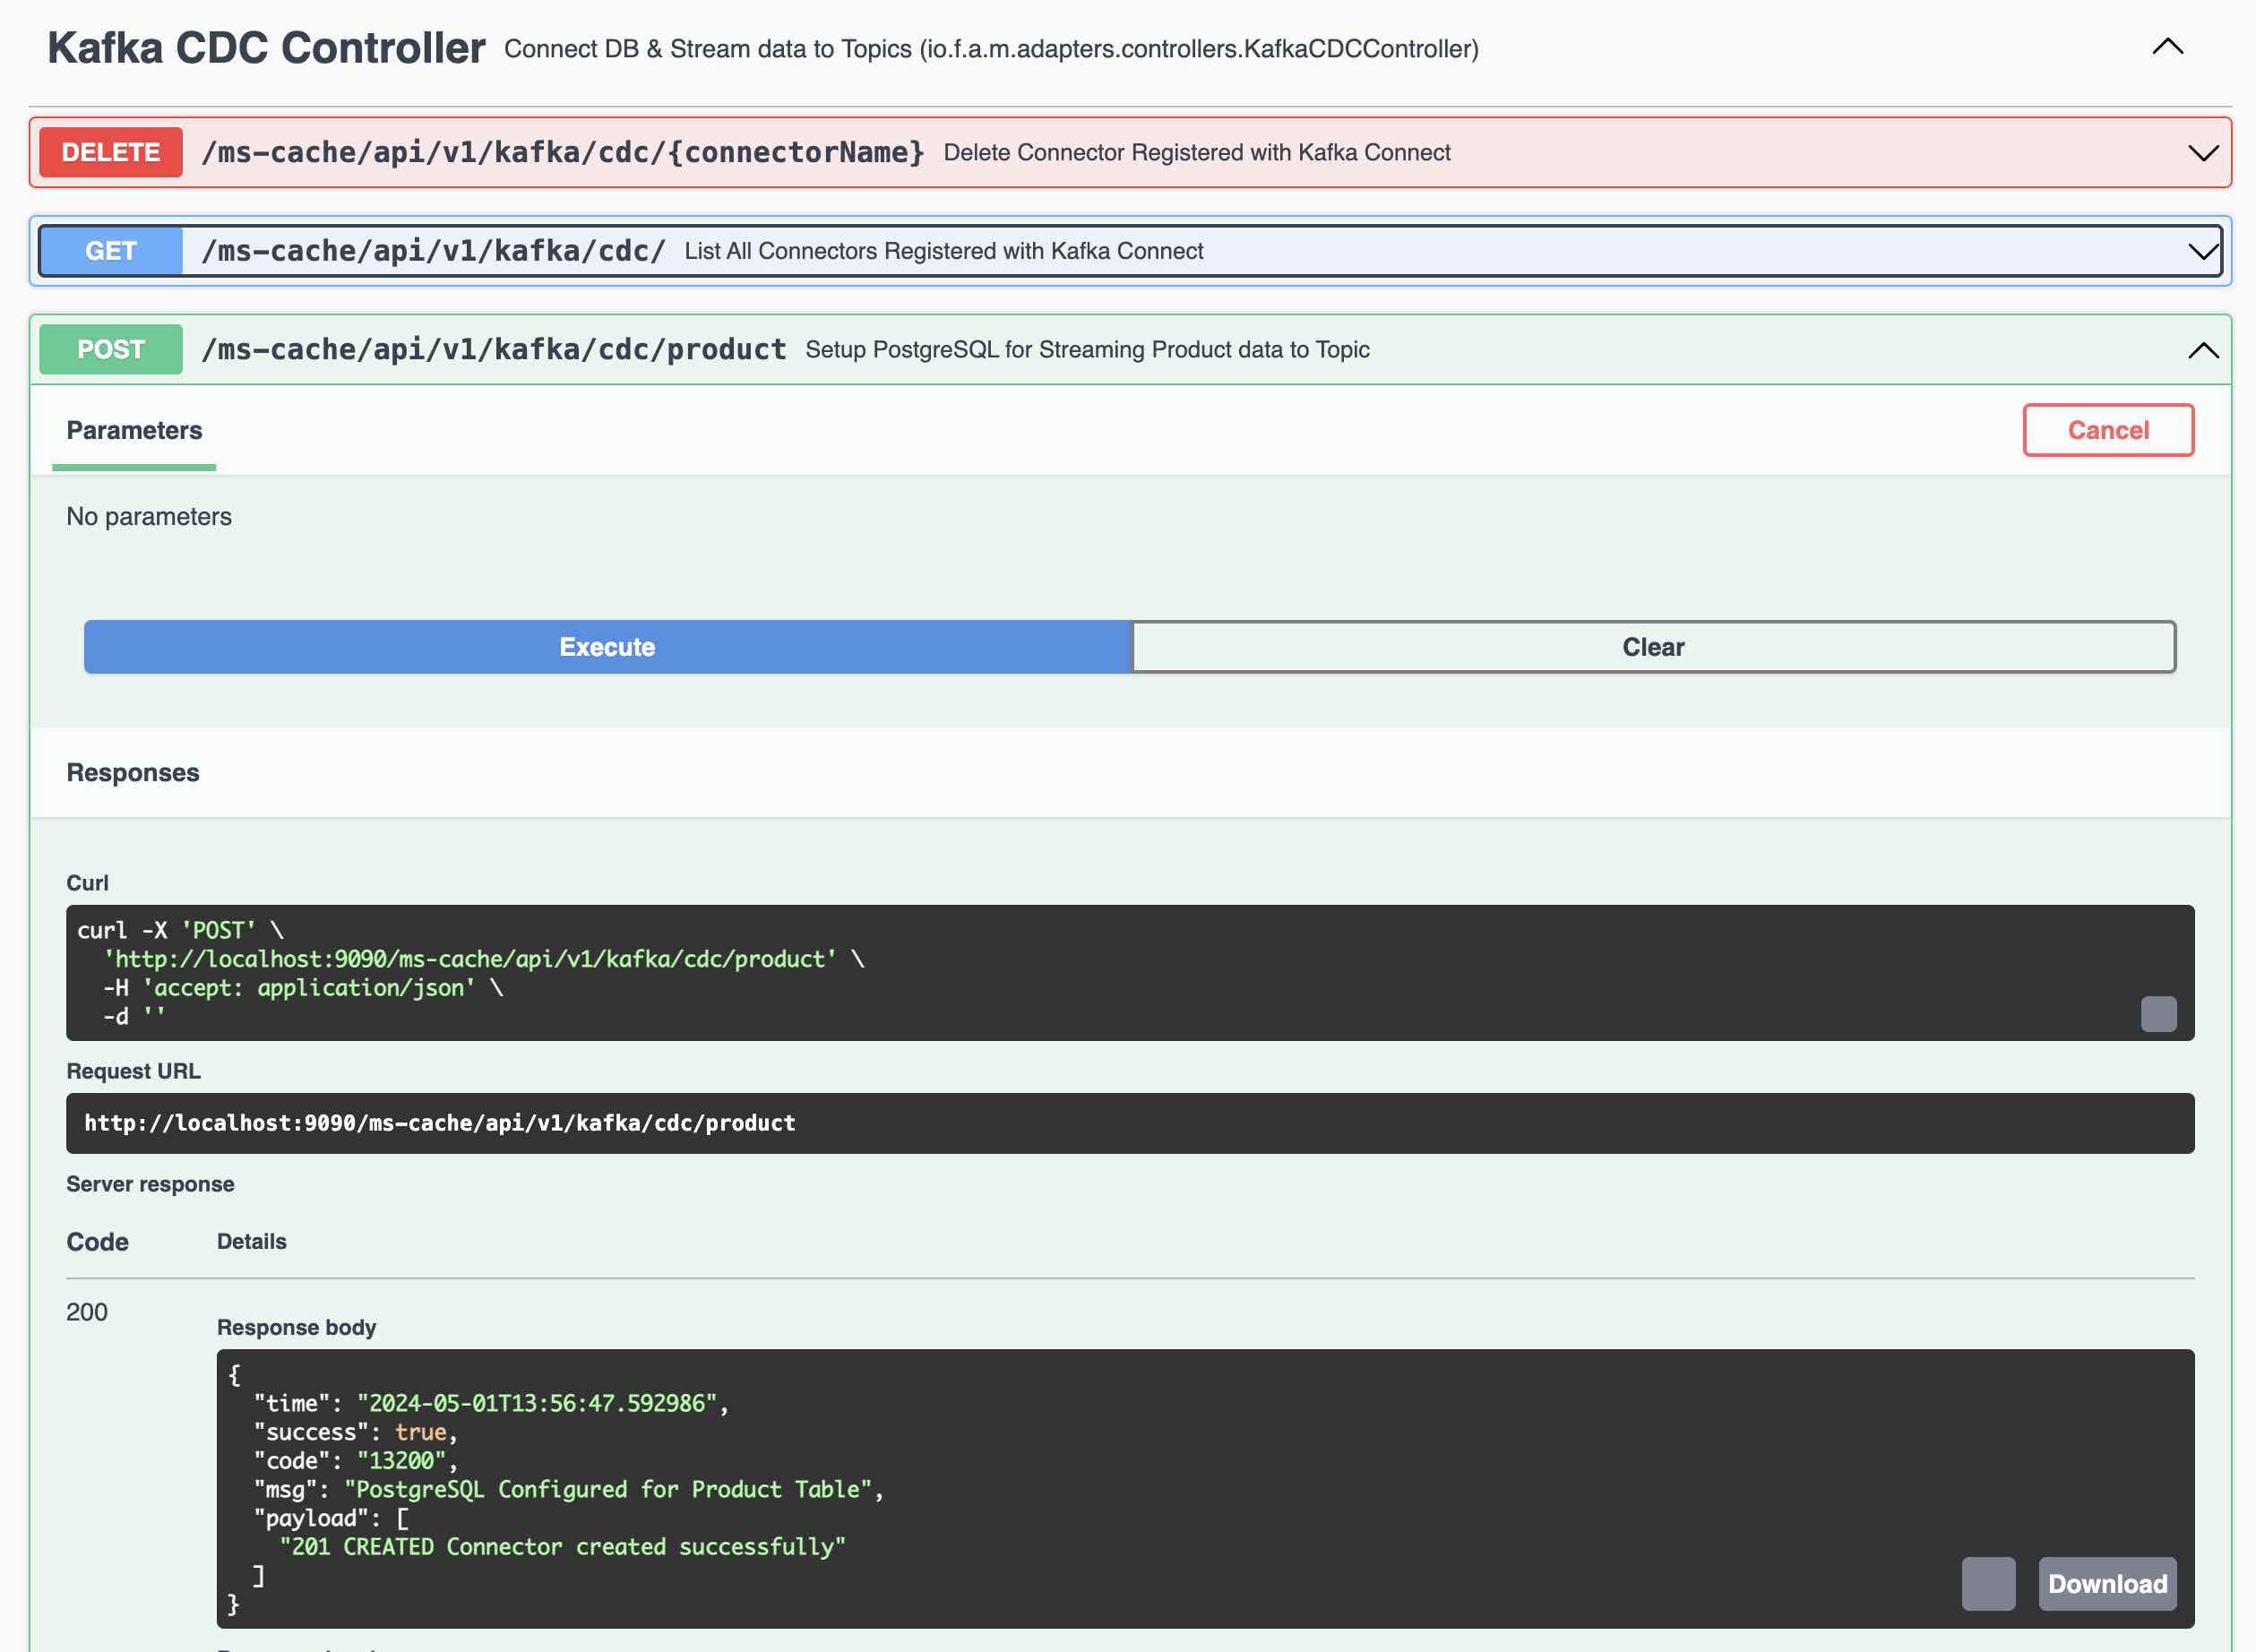Click the green POST method badge
This screenshot has height=1652, width=2256.
tap(111, 349)
